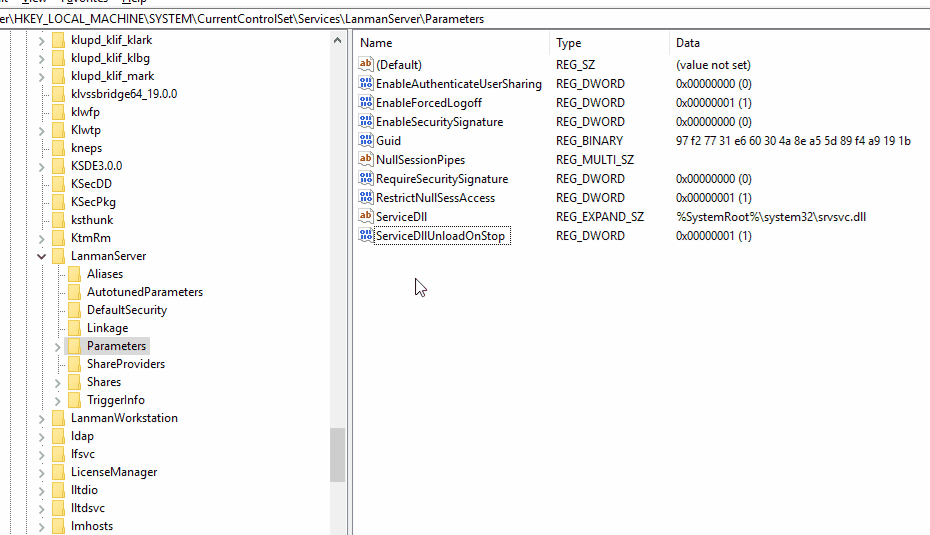Click the LicenseManager folder icon

point(58,472)
